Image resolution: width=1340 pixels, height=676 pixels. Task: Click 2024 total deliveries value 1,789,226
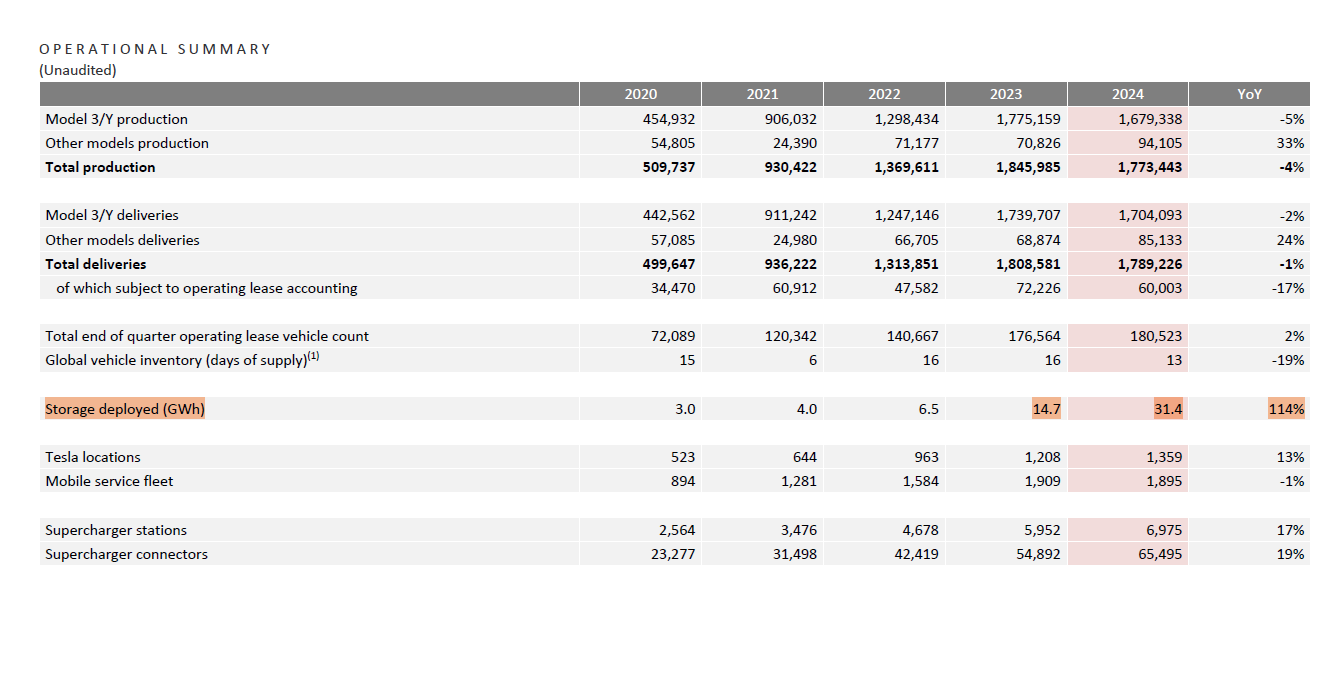coord(1150,264)
